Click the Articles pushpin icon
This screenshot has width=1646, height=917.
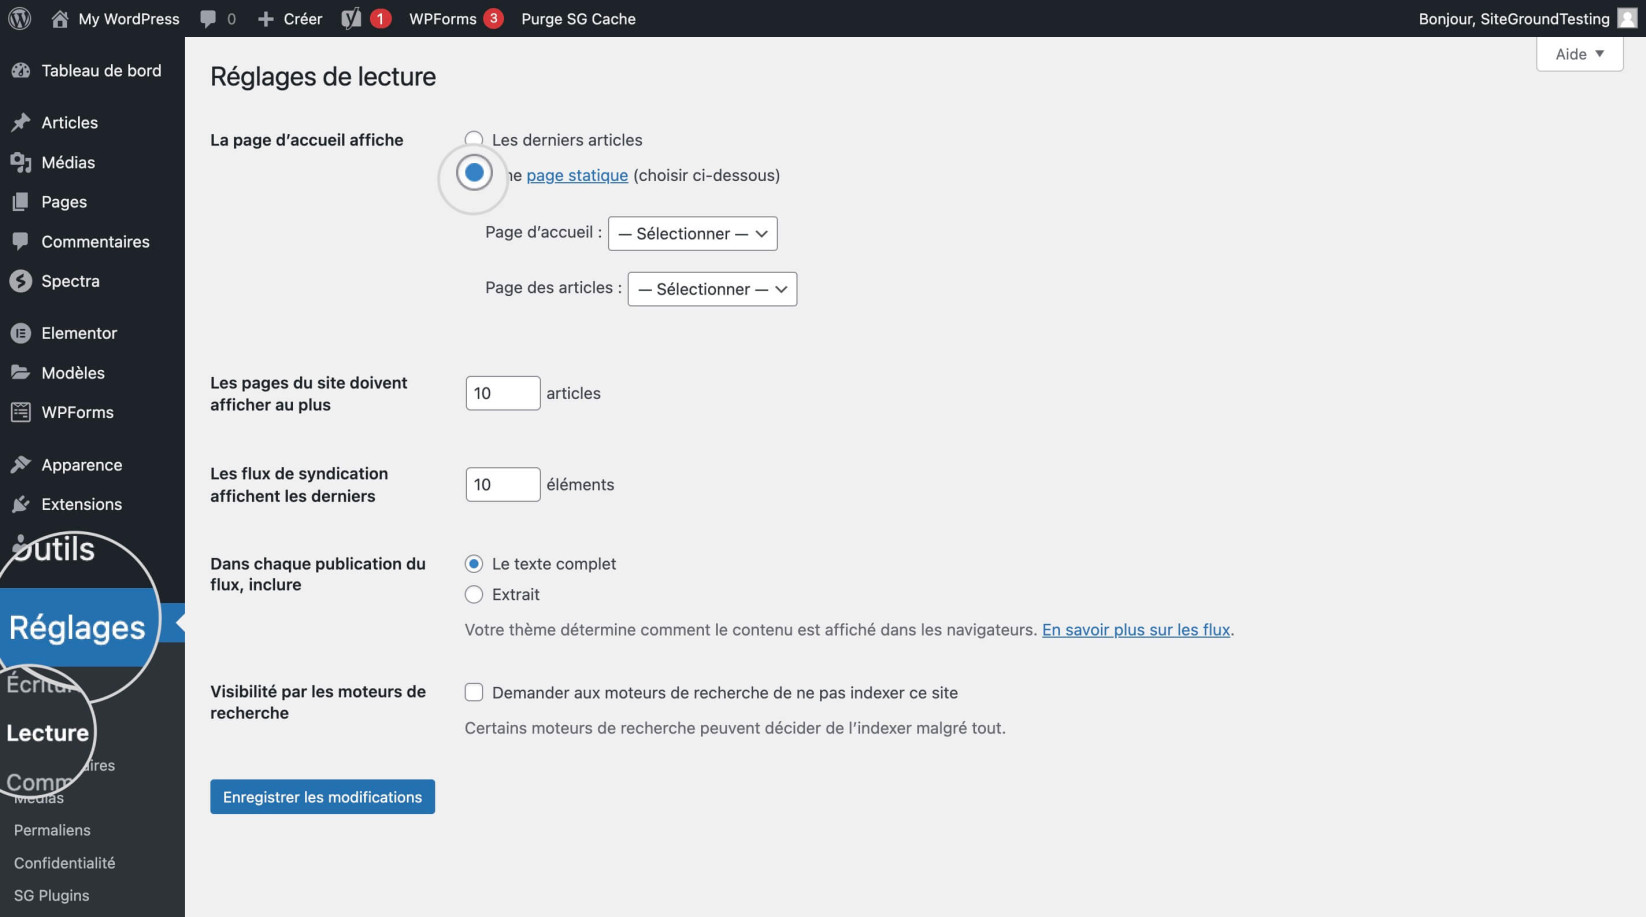(20, 123)
